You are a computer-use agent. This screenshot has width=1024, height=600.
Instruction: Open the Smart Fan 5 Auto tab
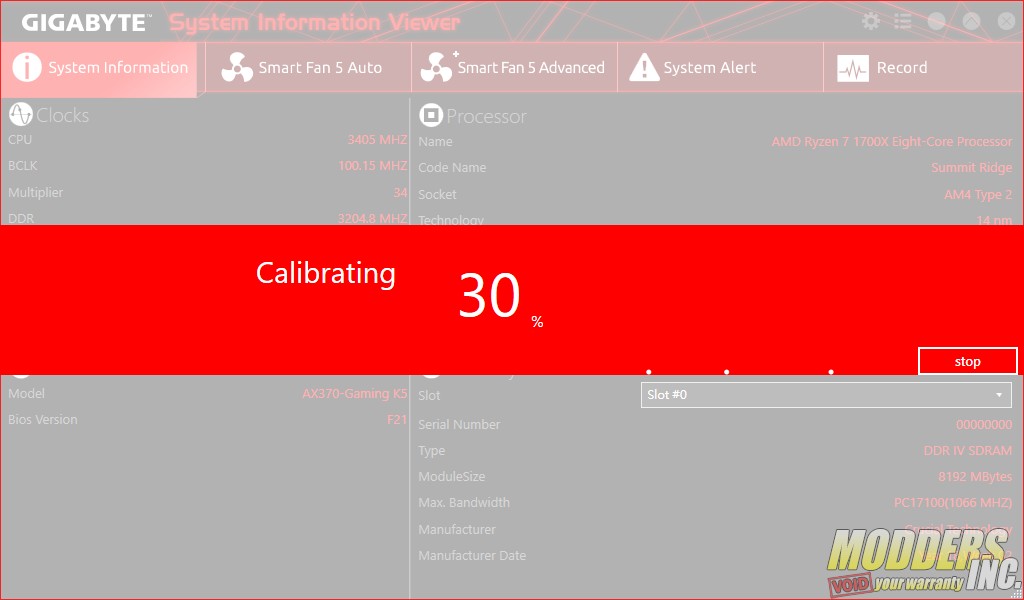tap(308, 68)
